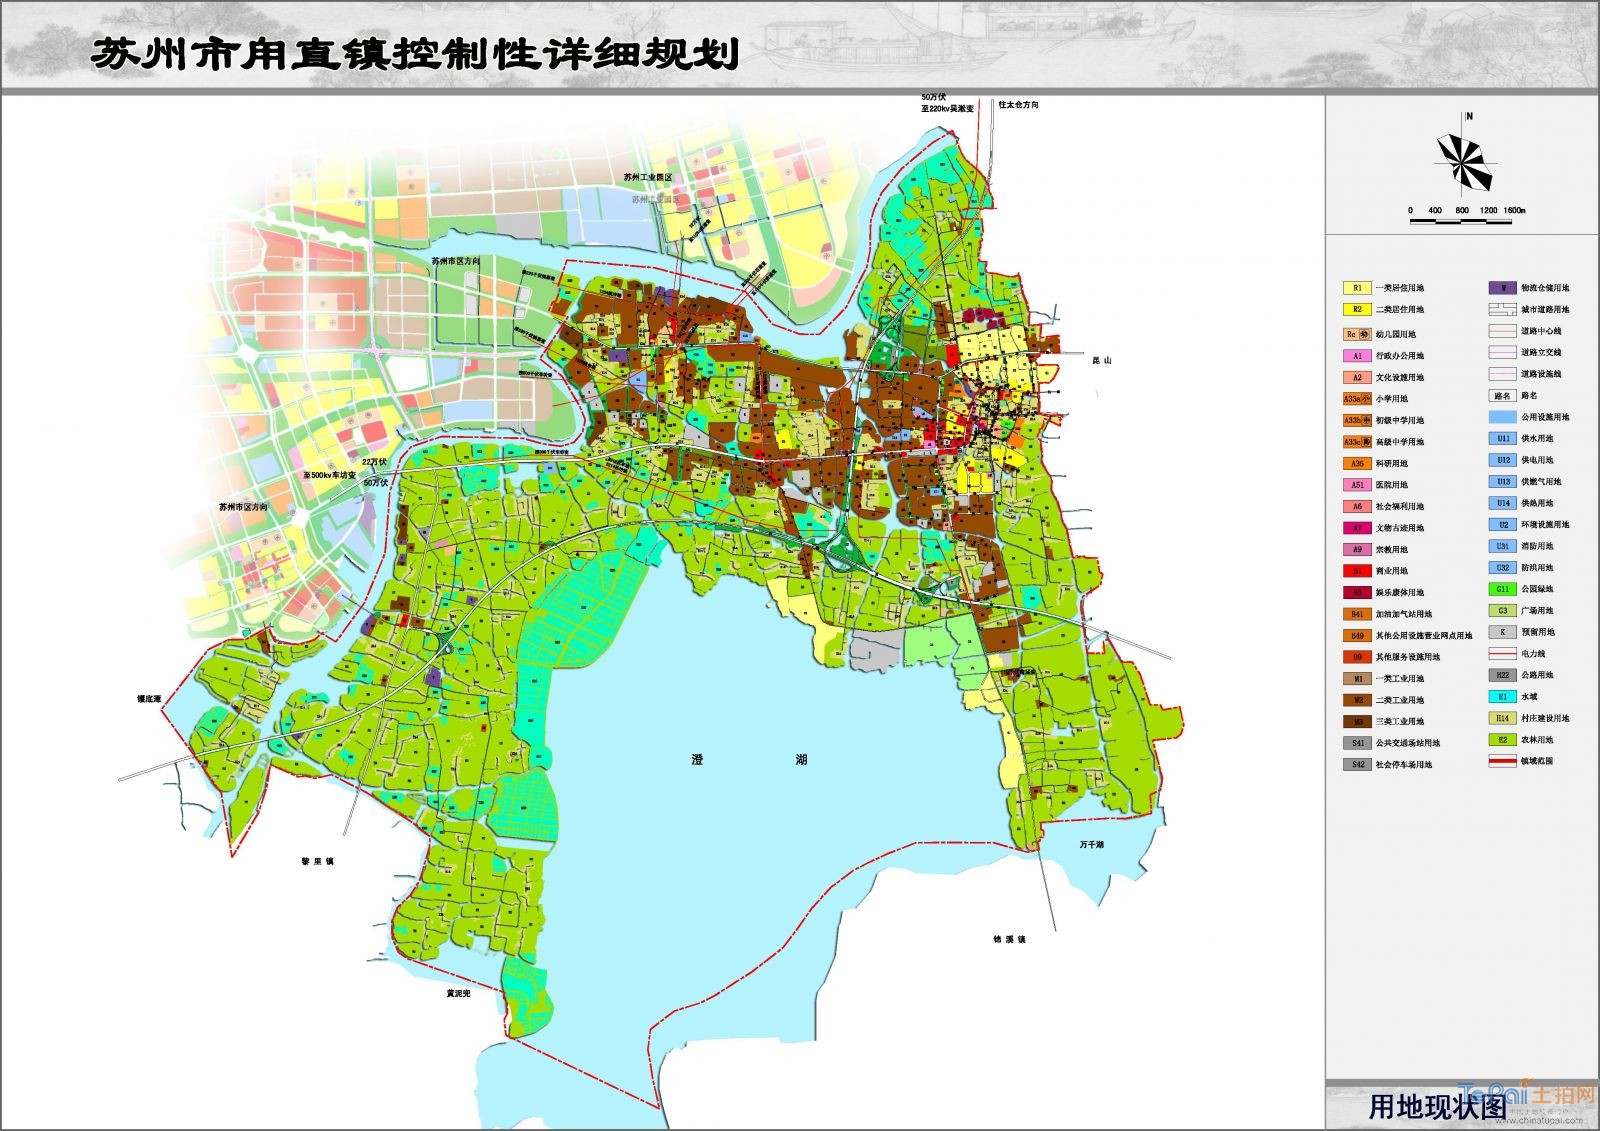1600x1131 pixels.
Task: Select the A33c 高级中学用地 legend swatch
Action: (x=1357, y=442)
